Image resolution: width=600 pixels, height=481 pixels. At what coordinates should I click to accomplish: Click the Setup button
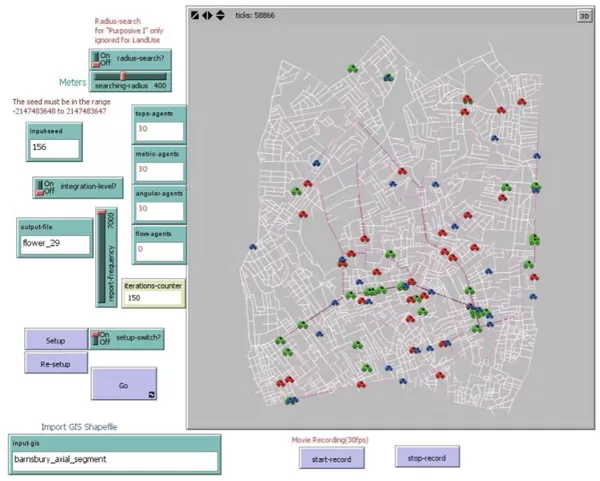click(x=56, y=340)
